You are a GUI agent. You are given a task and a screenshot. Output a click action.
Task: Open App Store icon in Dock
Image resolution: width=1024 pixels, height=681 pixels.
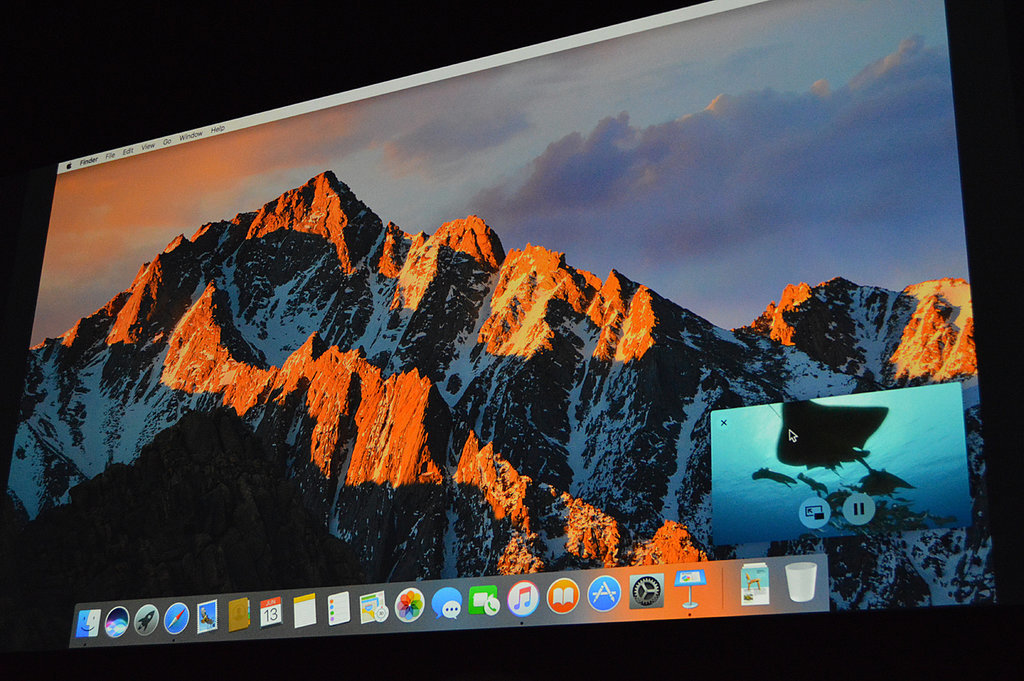coord(604,593)
